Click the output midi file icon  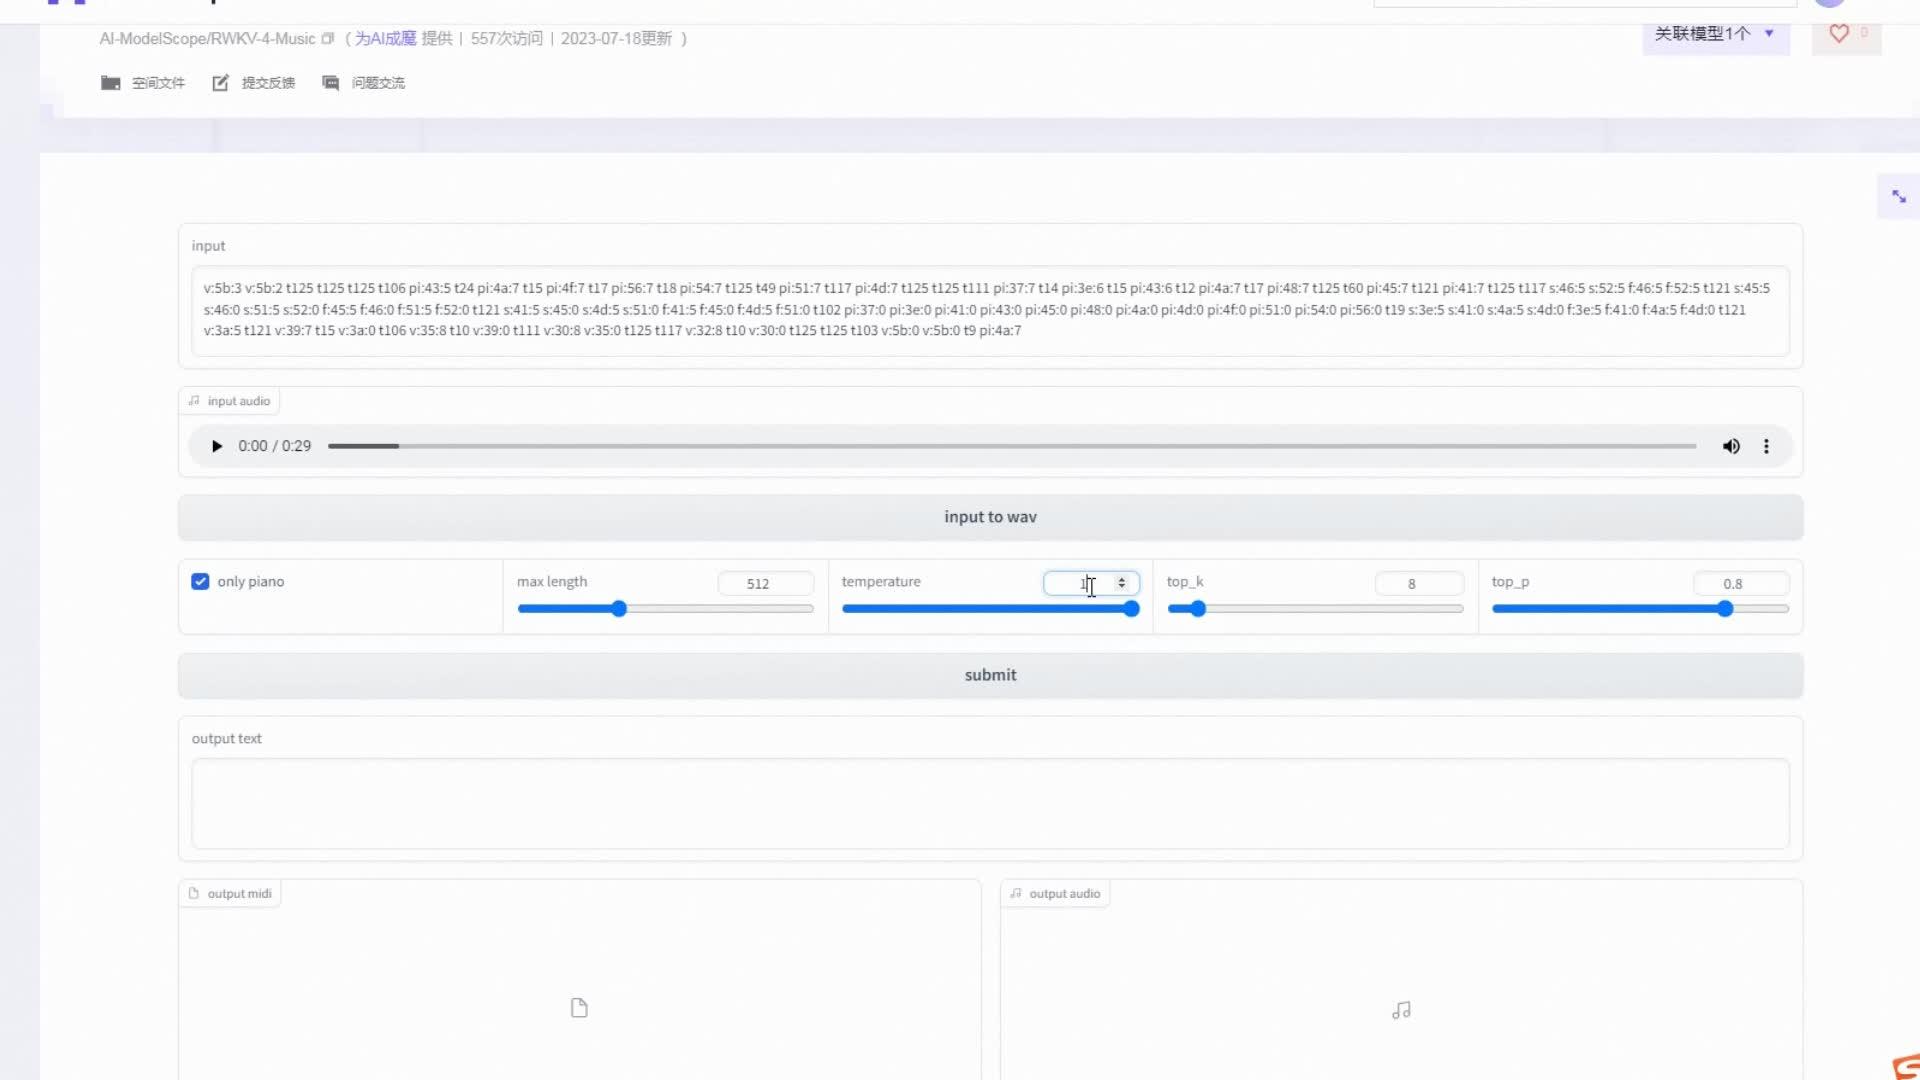[x=579, y=1008]
